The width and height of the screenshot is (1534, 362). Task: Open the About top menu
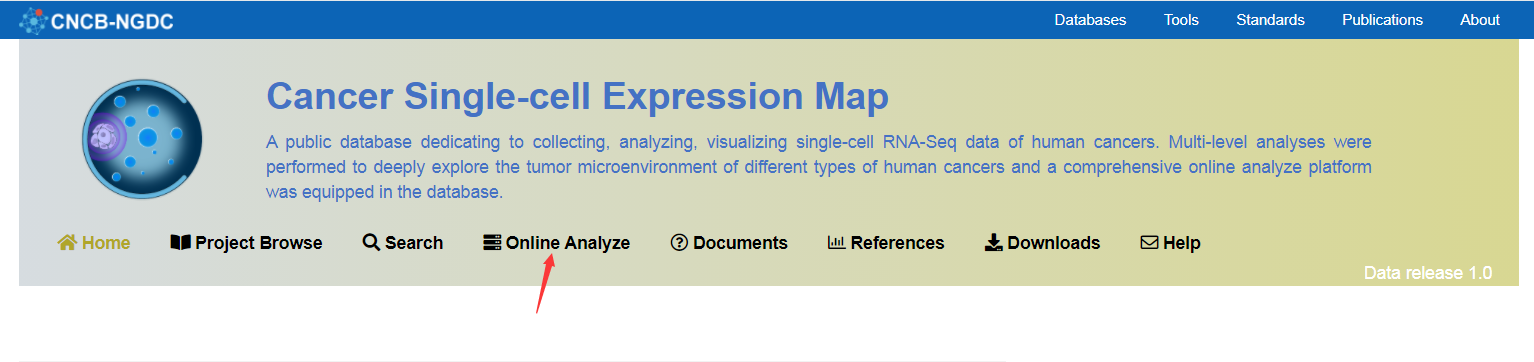1480,20
